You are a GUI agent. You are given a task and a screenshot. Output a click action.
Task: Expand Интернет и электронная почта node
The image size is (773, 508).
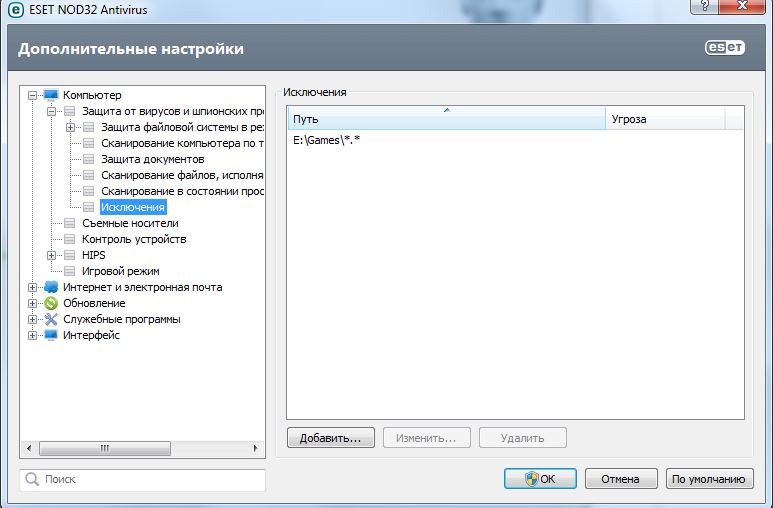[33, 287]
